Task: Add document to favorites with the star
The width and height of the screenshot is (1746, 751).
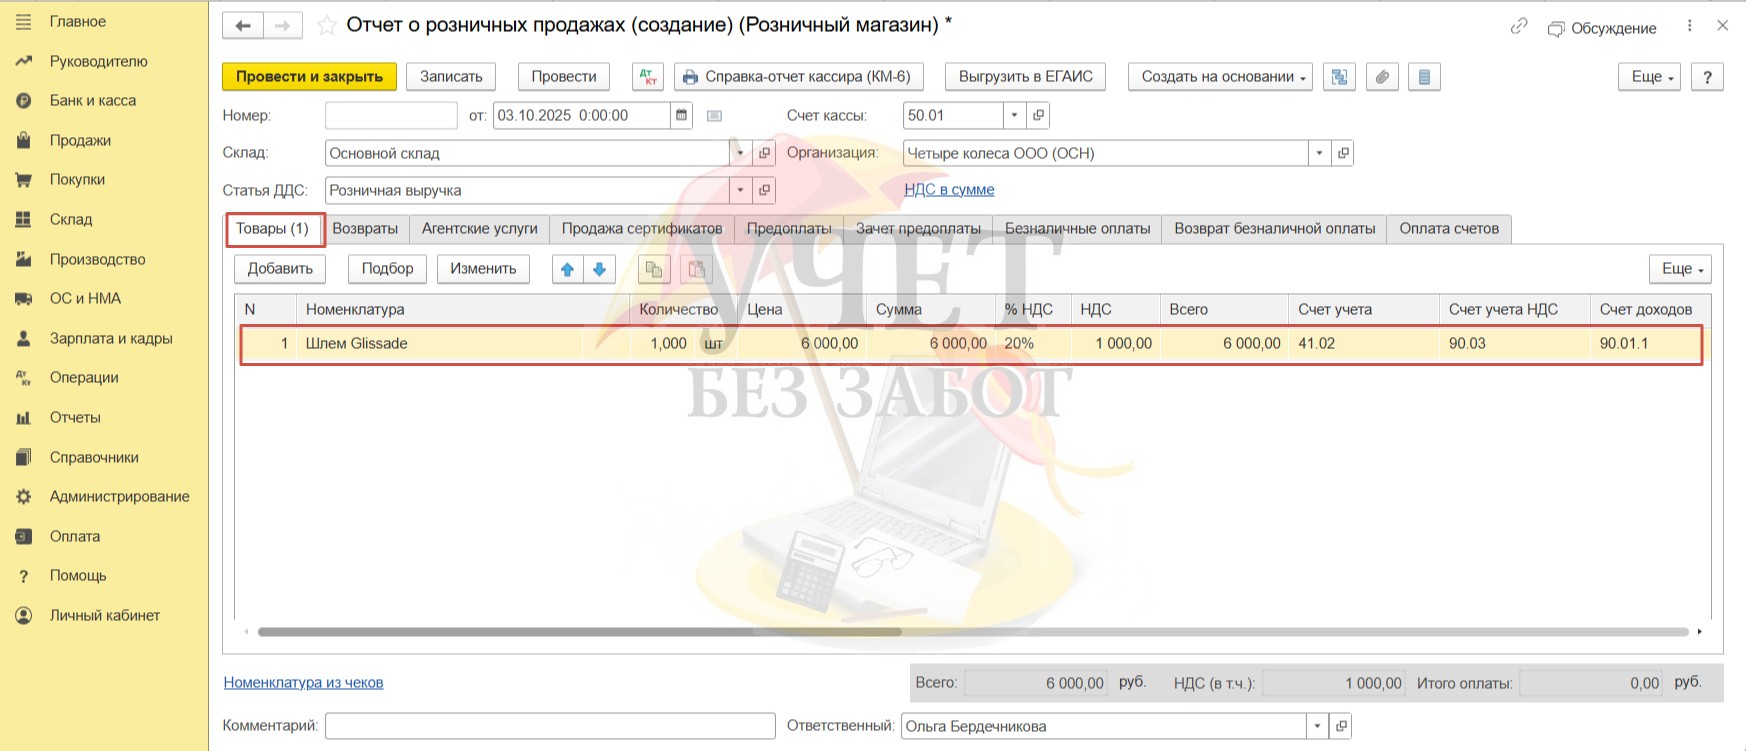Action: (326, 26)
